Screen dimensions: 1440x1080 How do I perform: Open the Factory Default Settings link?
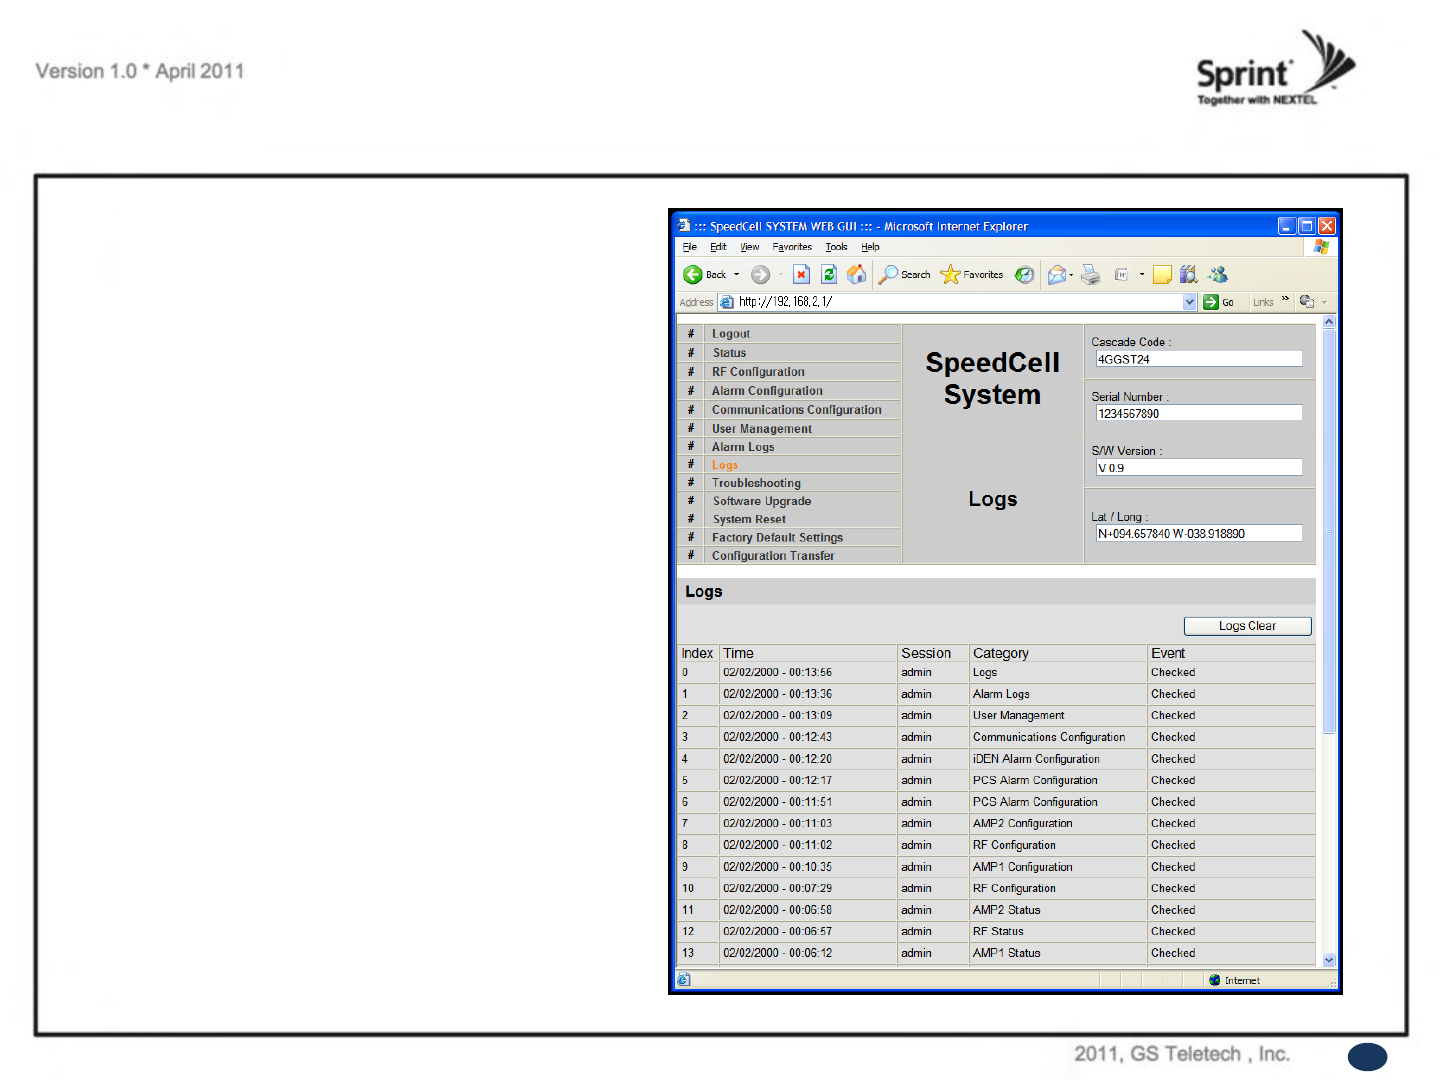[778, 537]
